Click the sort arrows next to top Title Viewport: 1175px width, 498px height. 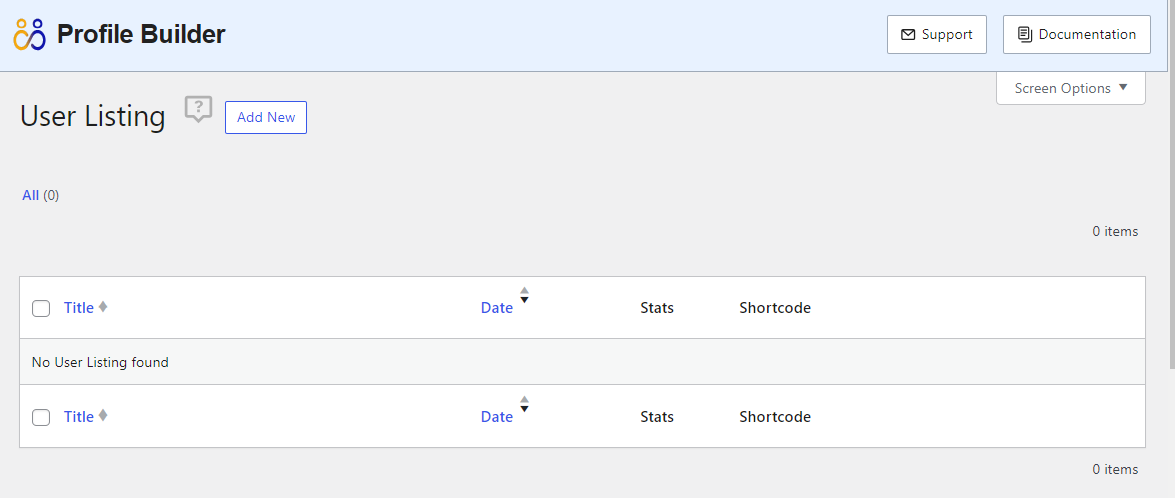pos(103,306)
